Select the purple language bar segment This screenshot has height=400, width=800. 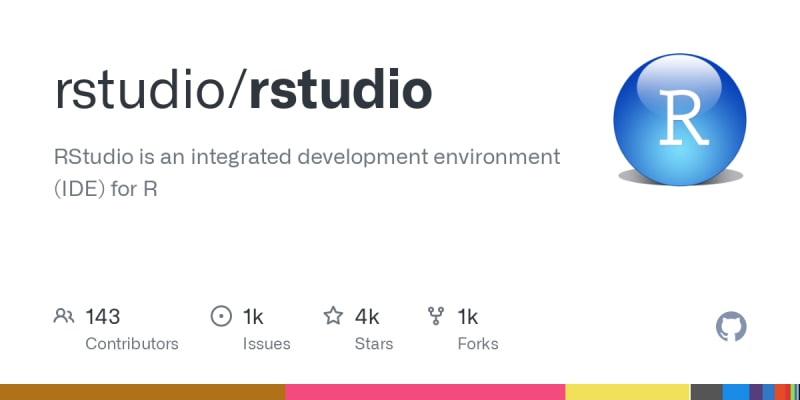coord(756,392)
